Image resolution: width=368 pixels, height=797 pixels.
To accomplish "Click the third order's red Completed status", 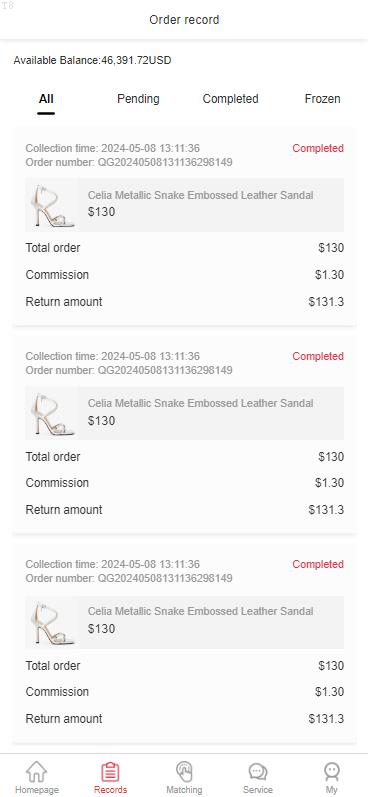I will click(318, 564).
